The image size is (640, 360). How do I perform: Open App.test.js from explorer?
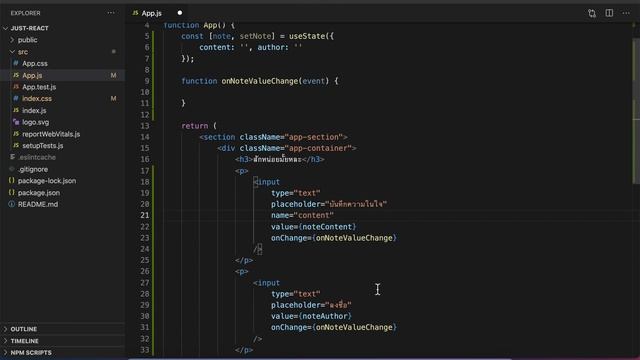39,87
